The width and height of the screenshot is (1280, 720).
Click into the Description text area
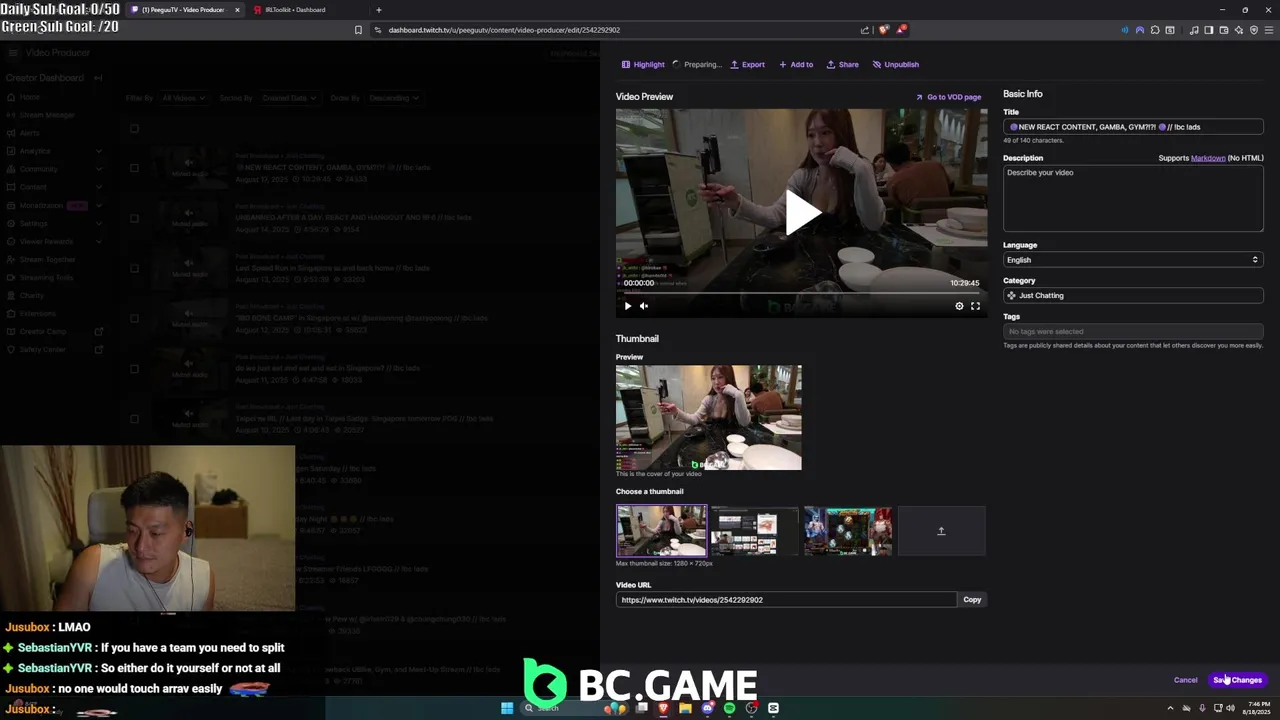(x=1133, y=198)
